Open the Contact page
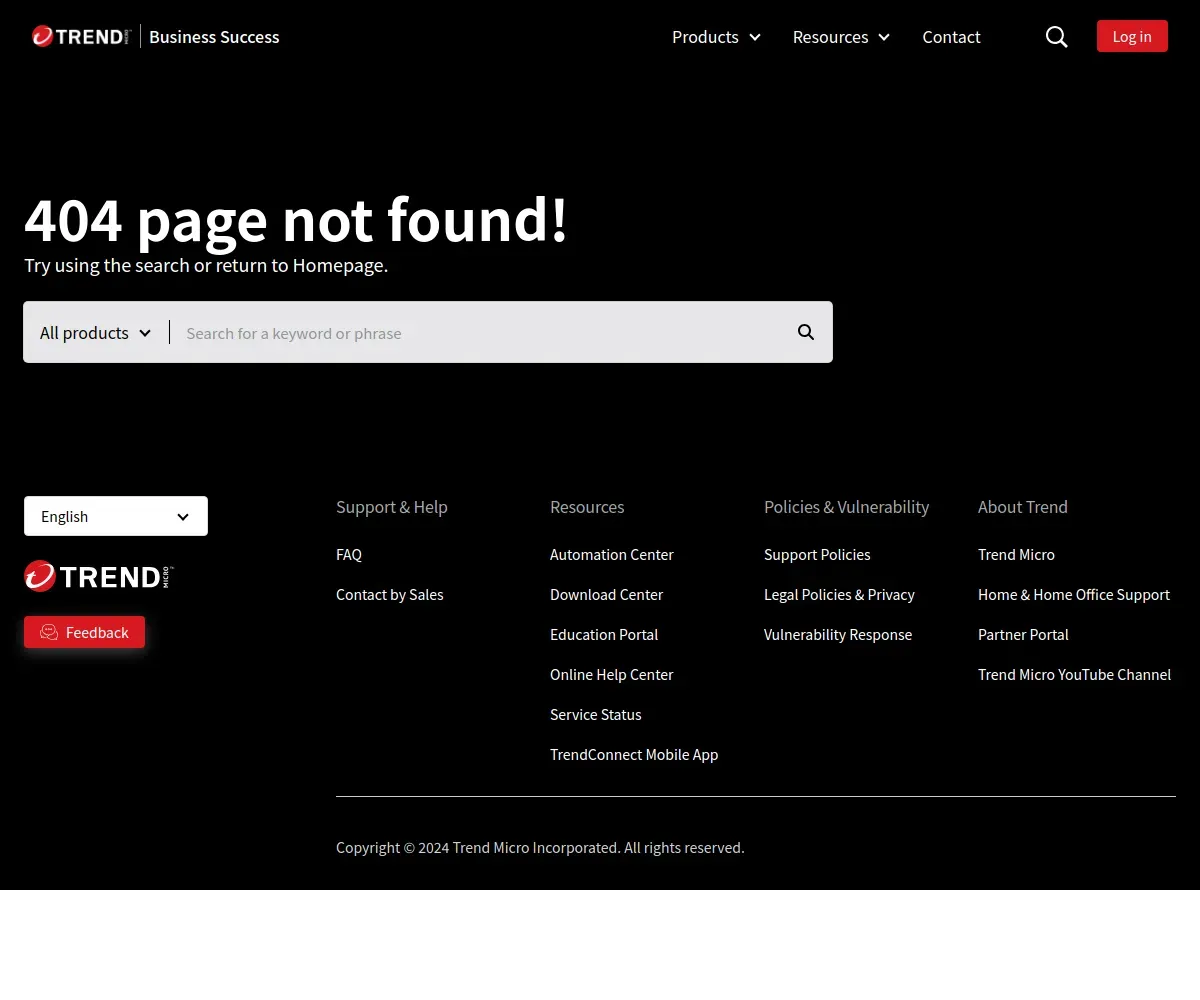The width and height of the screenshot is (1200, 1000). pyautogui.click(x=951, y=37)
